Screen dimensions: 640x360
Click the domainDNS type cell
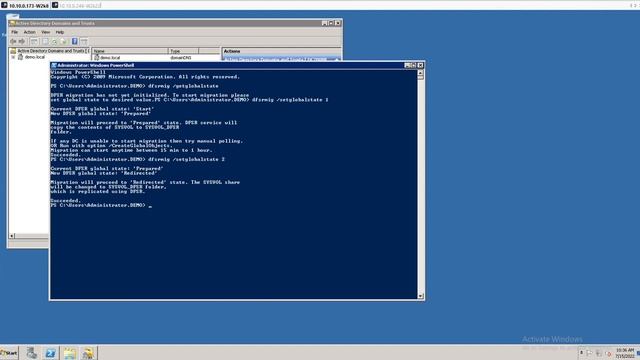[x=180, y=58]
